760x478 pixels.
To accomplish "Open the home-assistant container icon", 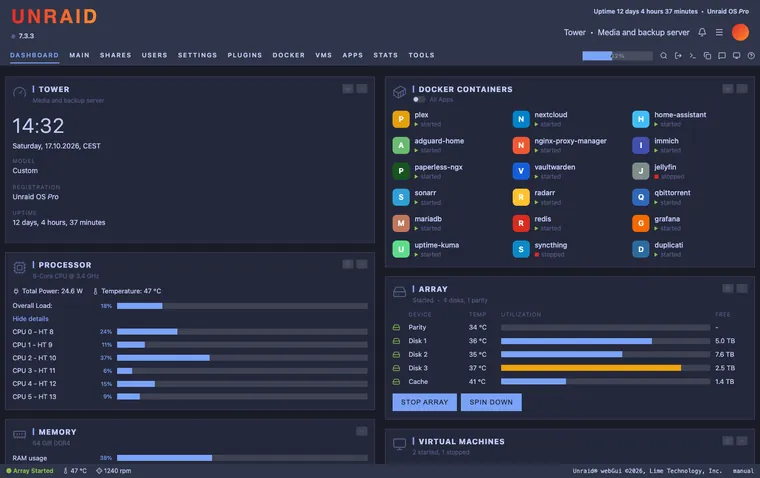I will (641, 119).
